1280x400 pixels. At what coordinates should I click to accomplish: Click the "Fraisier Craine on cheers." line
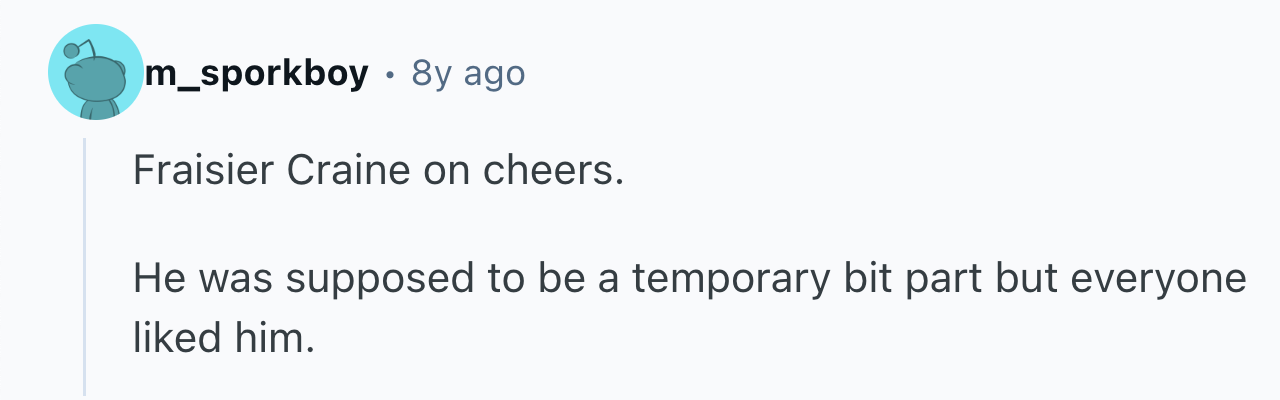[x=378, y=172]
